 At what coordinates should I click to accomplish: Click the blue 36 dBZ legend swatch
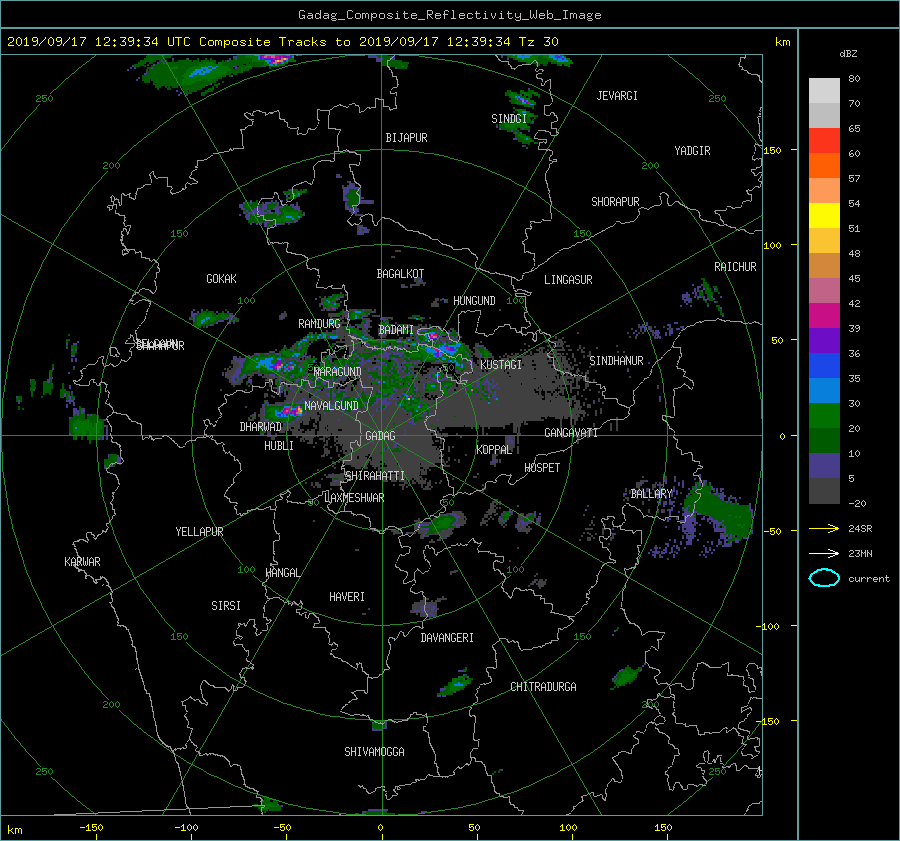pyautogui.click(x=824, y=365)
